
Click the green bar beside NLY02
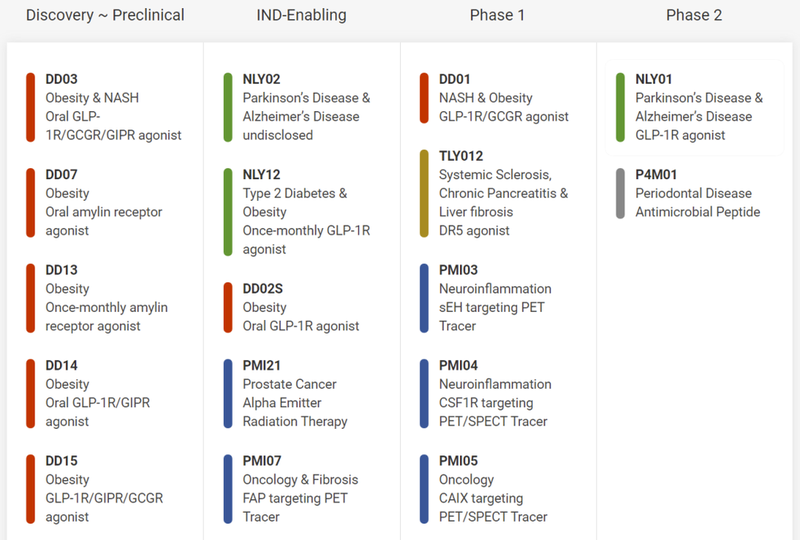click(x=228, y=107)
